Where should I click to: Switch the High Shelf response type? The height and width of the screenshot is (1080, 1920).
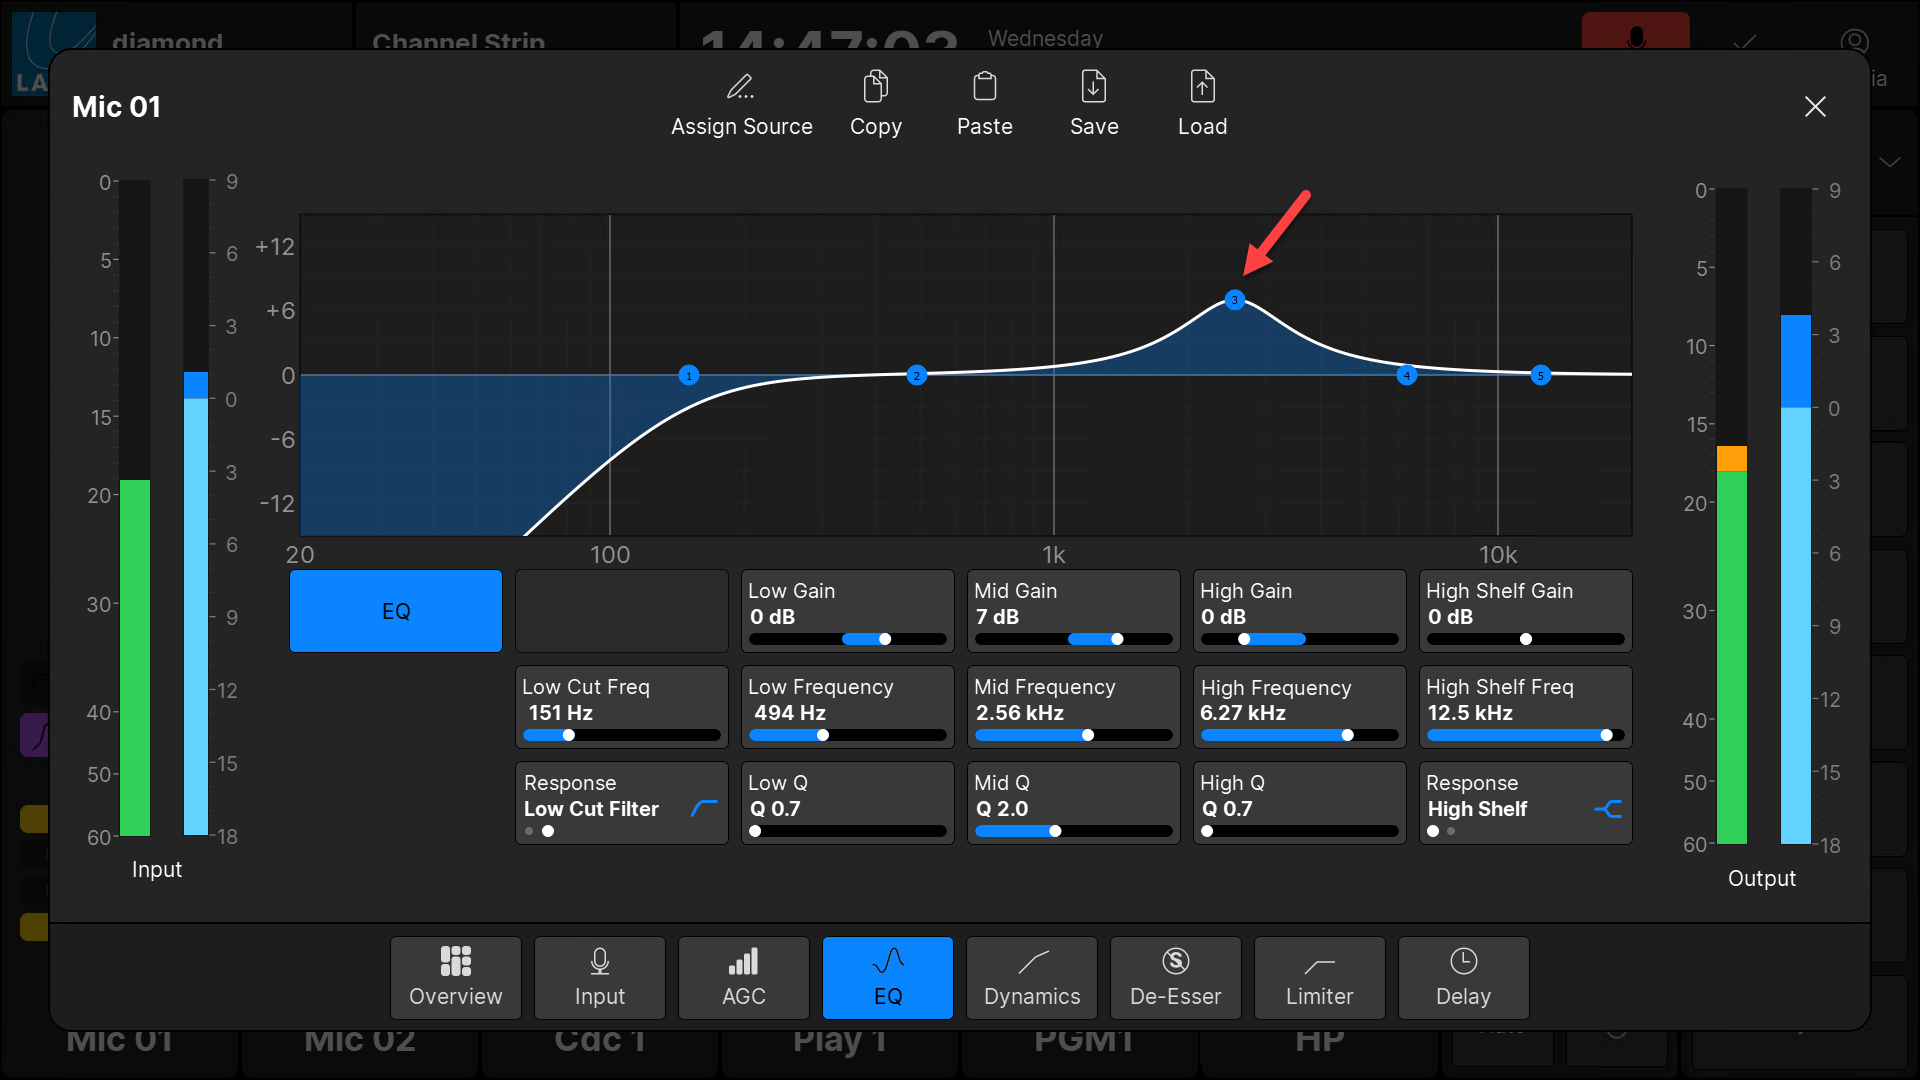click(x=1525, y=803)
